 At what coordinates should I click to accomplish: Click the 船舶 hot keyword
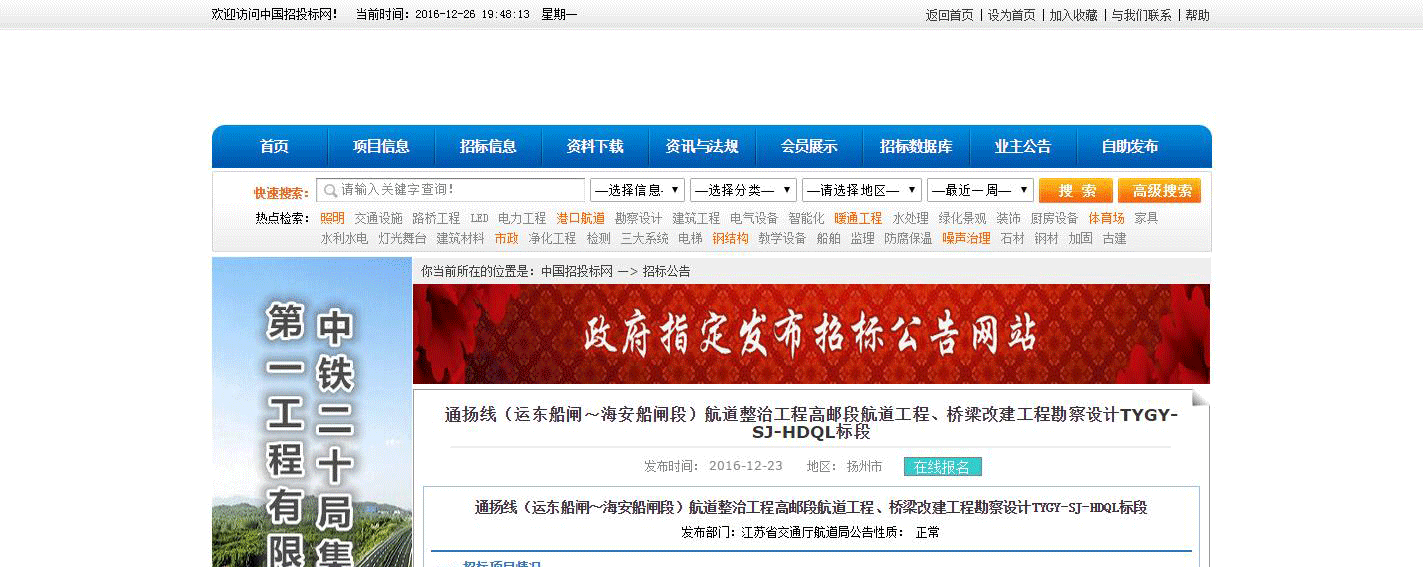point(828,239)
